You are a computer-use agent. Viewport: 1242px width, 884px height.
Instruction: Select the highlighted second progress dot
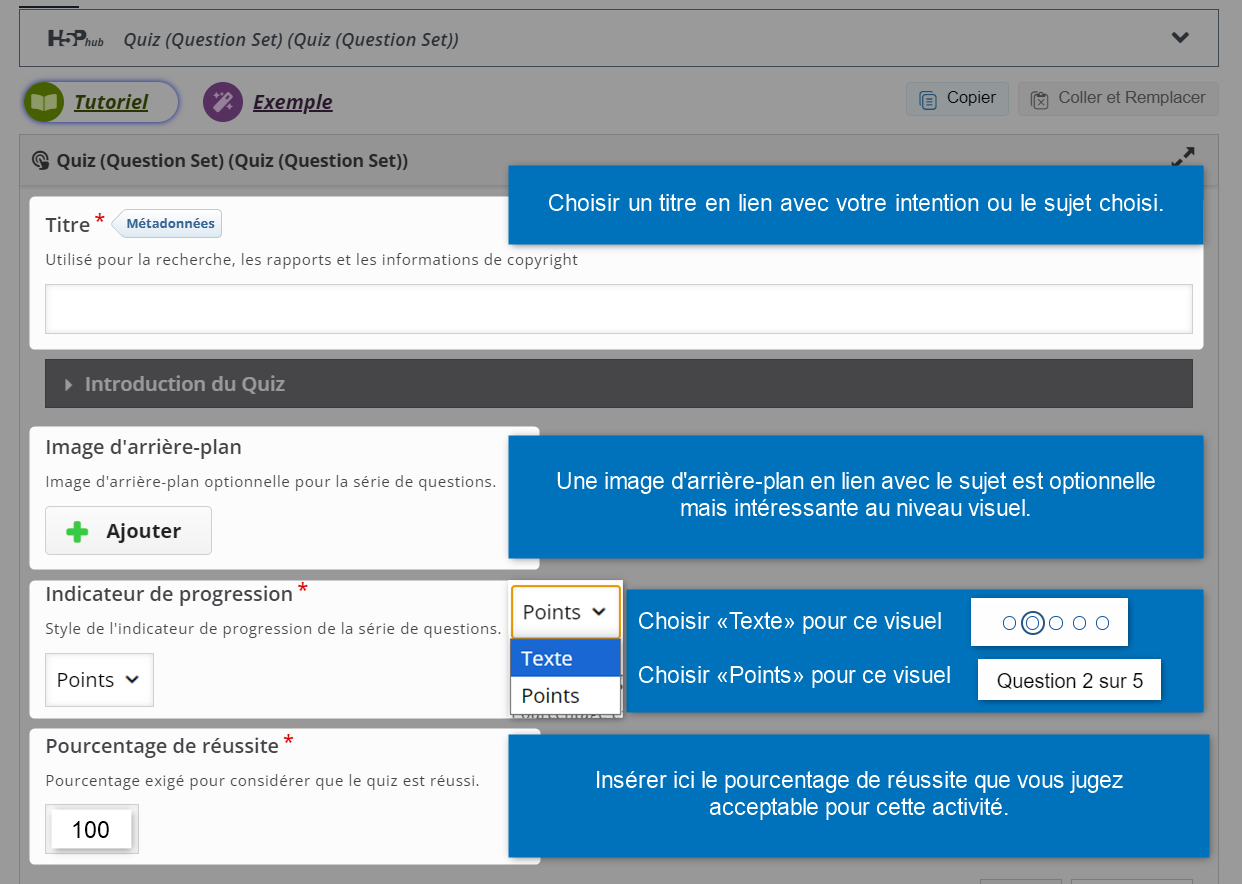[1033, 623]
